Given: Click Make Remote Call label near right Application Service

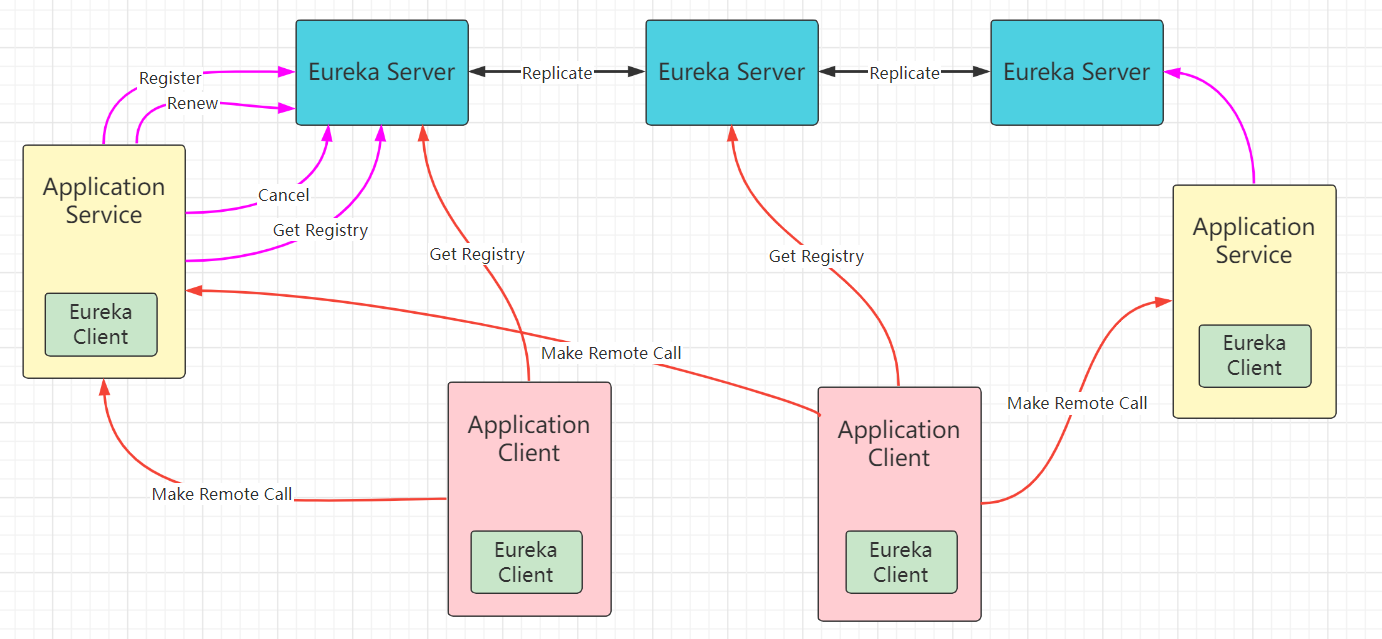Looking at the screenshot, I should tap(1077, 403).
